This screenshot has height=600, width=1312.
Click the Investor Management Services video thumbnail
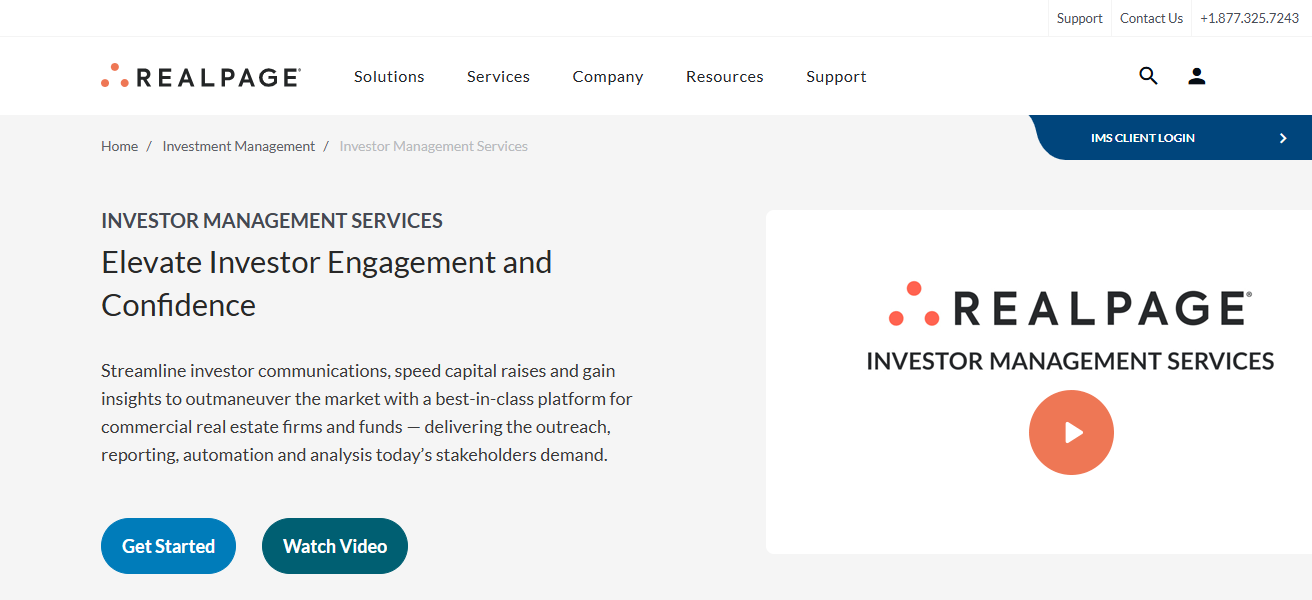point(1071,432)
